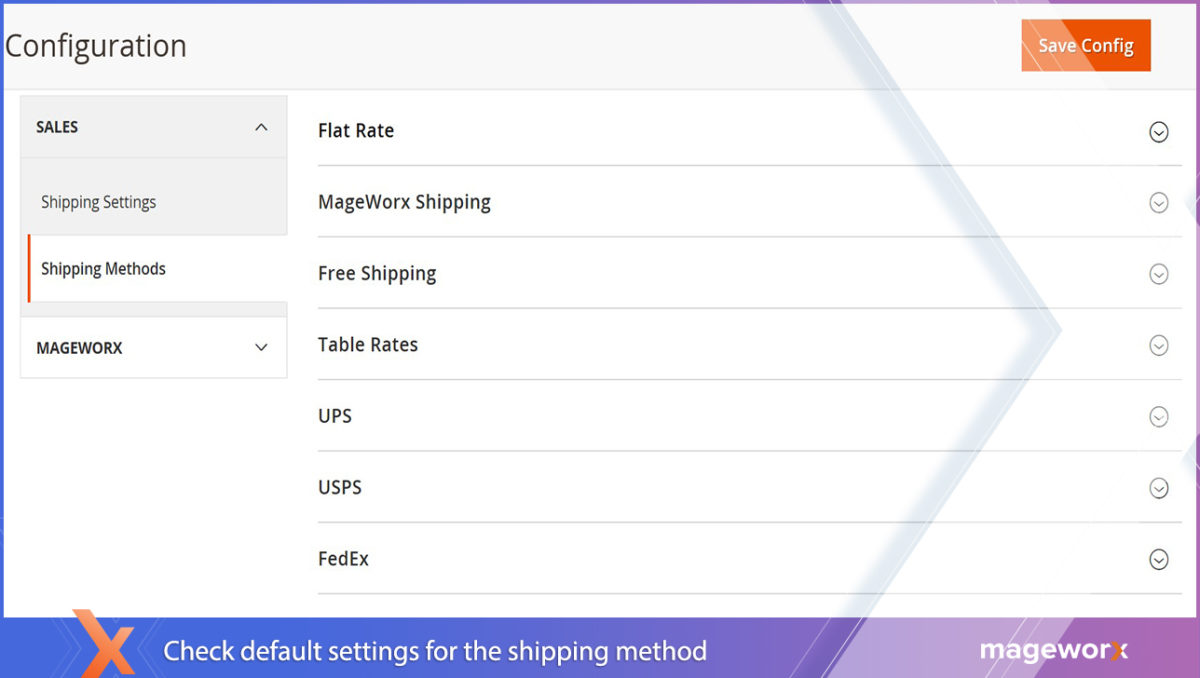Expand the USPS section
The height and width of the screenshot is (678, 1200).
[x=1158, y=487]
